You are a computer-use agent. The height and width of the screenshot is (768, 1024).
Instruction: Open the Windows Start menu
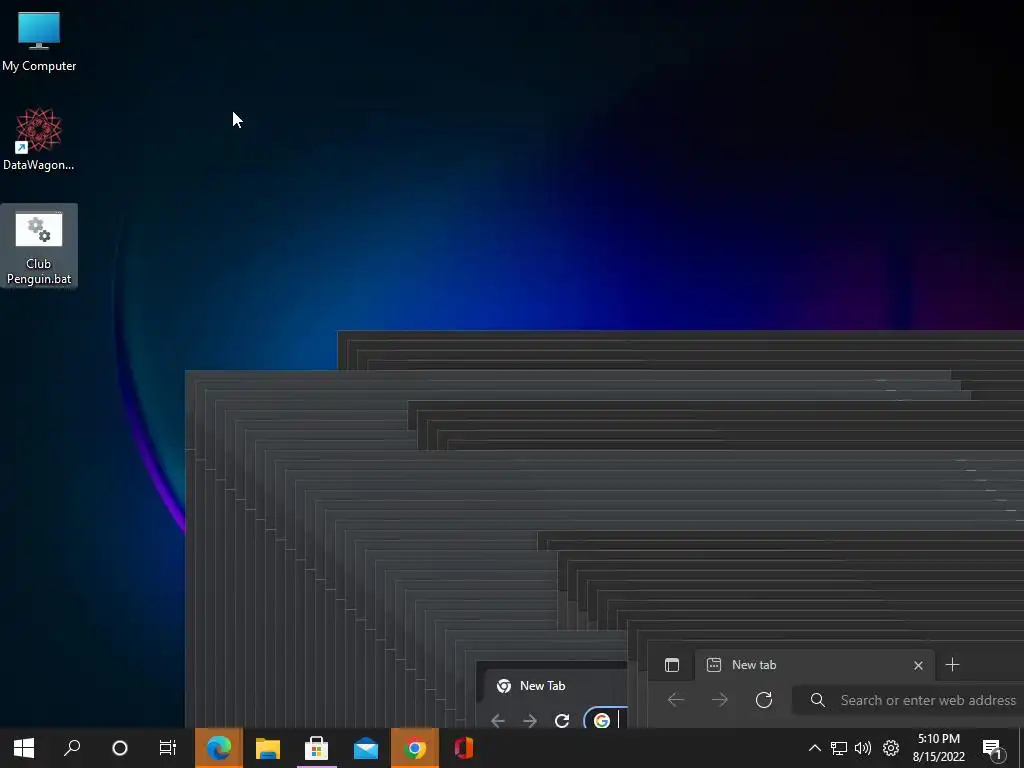click(x=24, y=748)
